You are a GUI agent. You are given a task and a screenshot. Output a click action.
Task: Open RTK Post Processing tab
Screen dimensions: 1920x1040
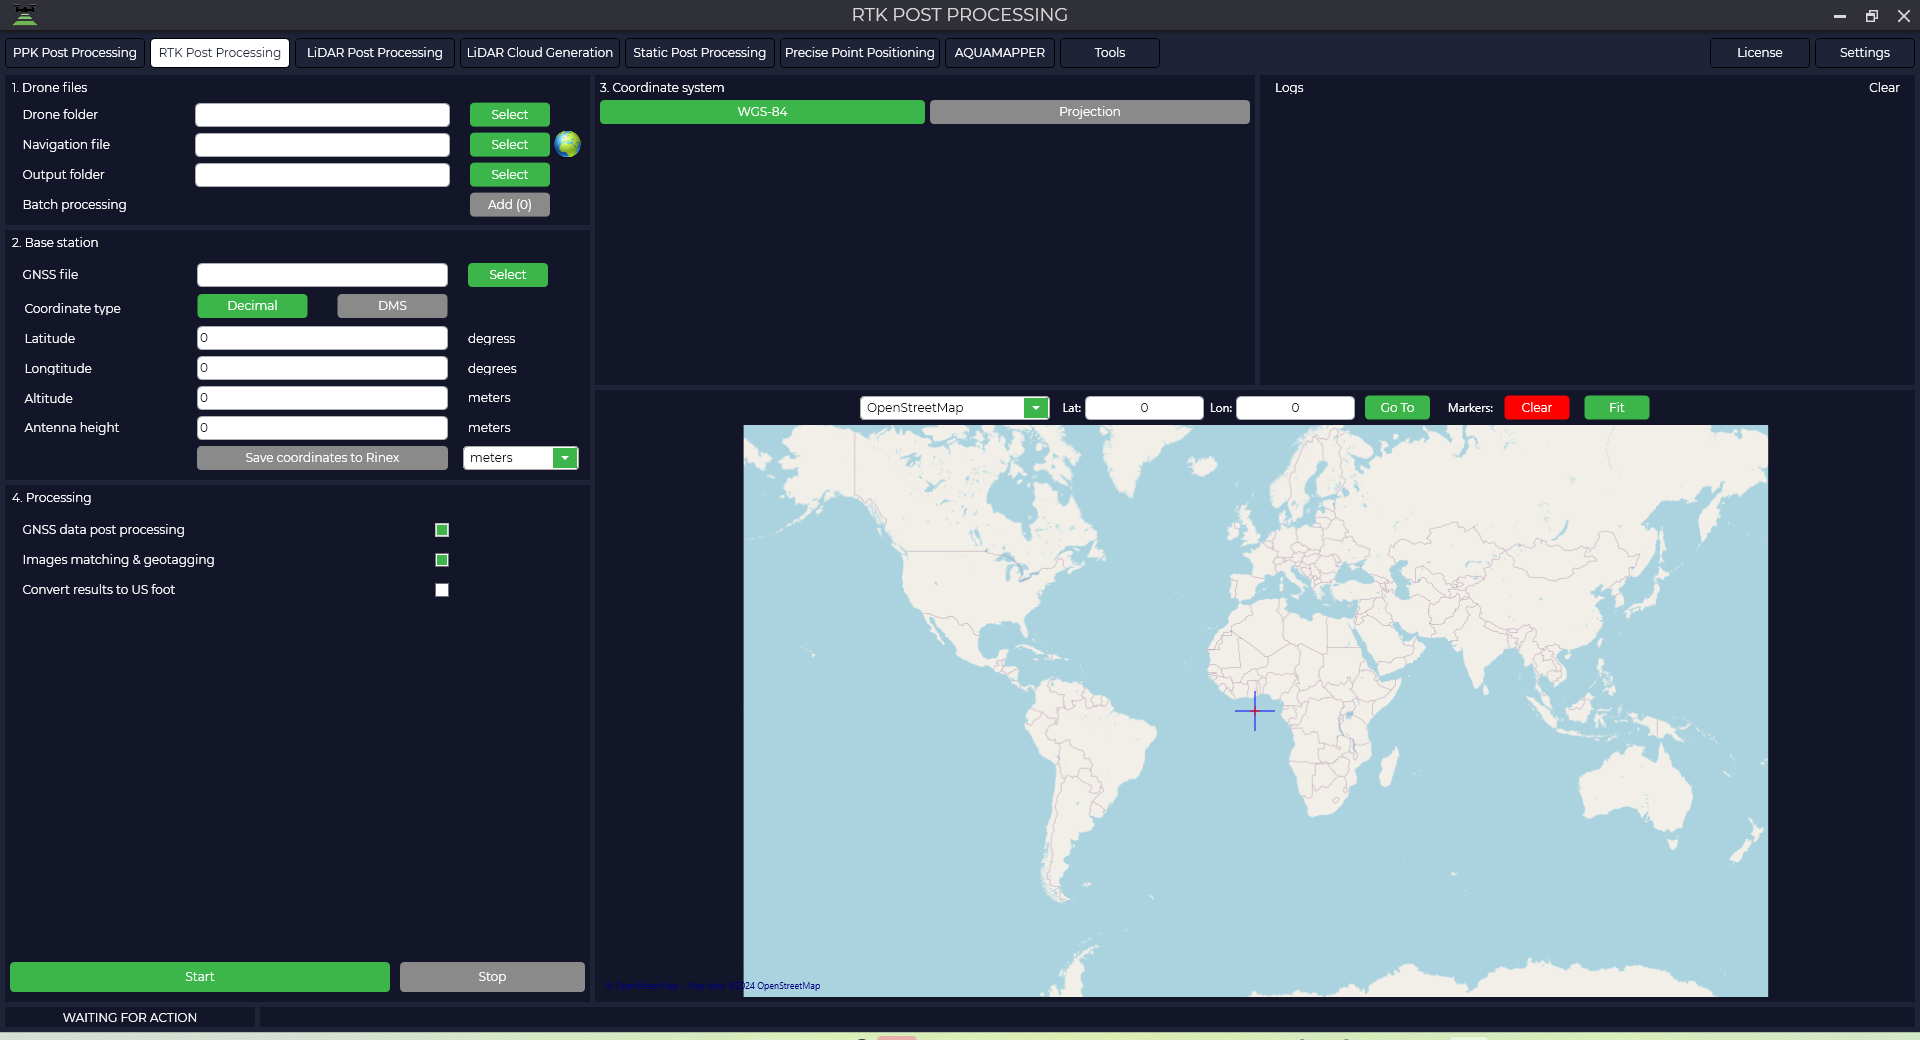coord(220,53)
